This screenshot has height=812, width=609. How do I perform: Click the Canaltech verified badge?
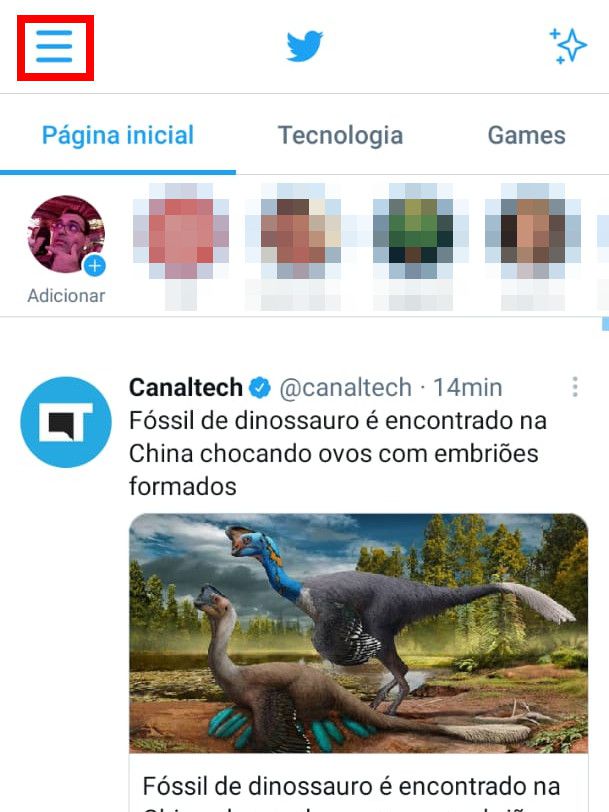point(259,387)
